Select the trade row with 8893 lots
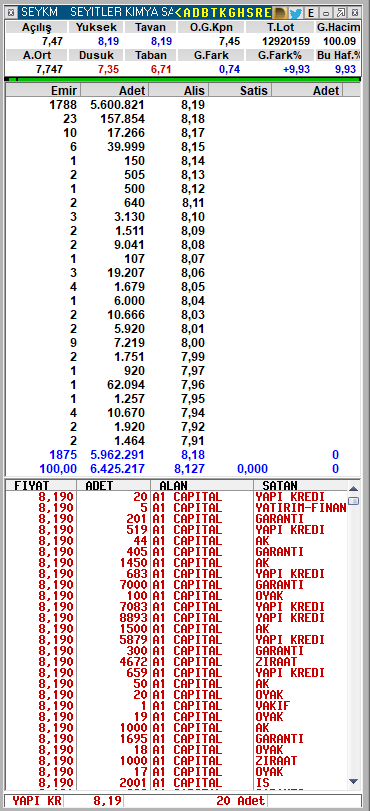Viewport: 370px width, 811px height. pos(176,618)
